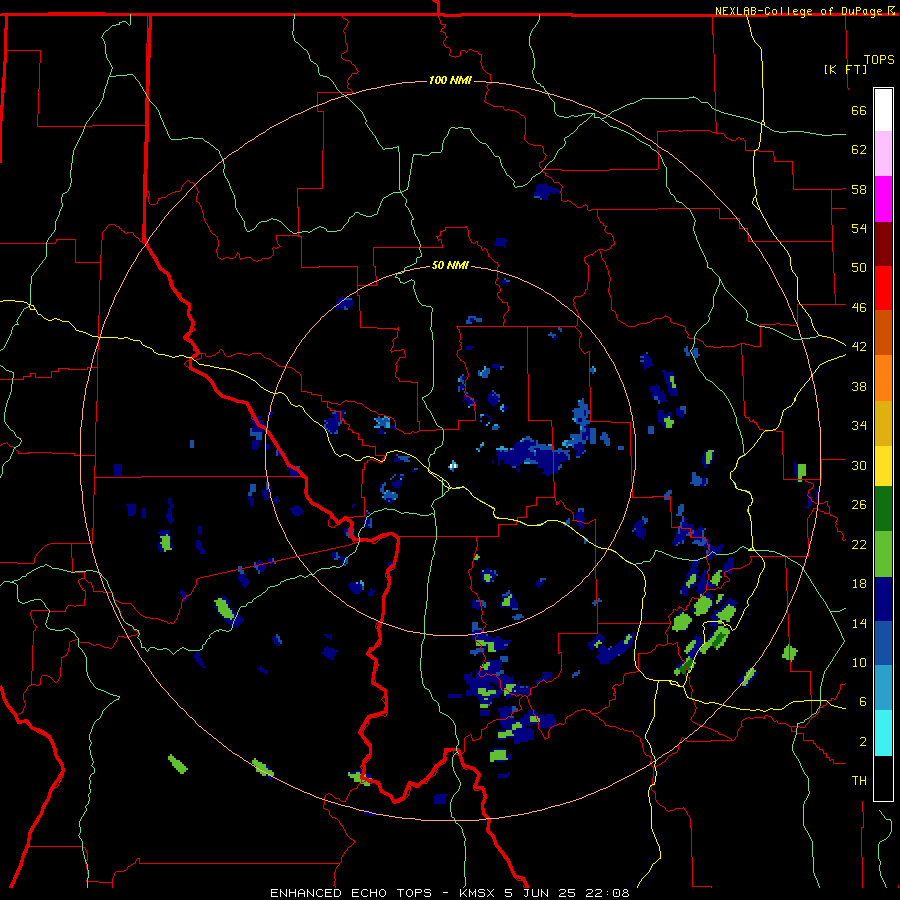Choose the dark orange legend swatch

coord(883,332)
